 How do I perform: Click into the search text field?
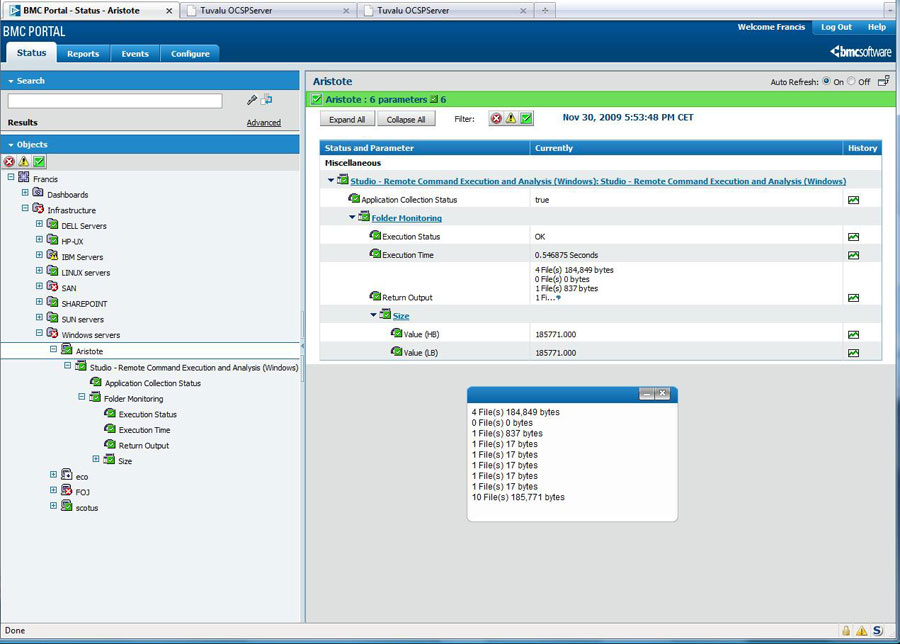[115, 101]
